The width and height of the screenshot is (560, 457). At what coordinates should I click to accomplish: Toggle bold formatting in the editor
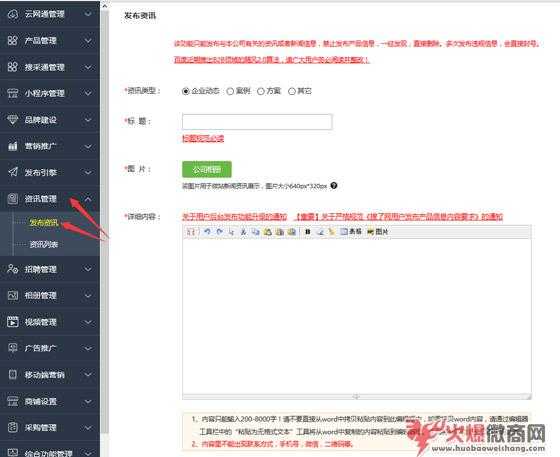308,232
